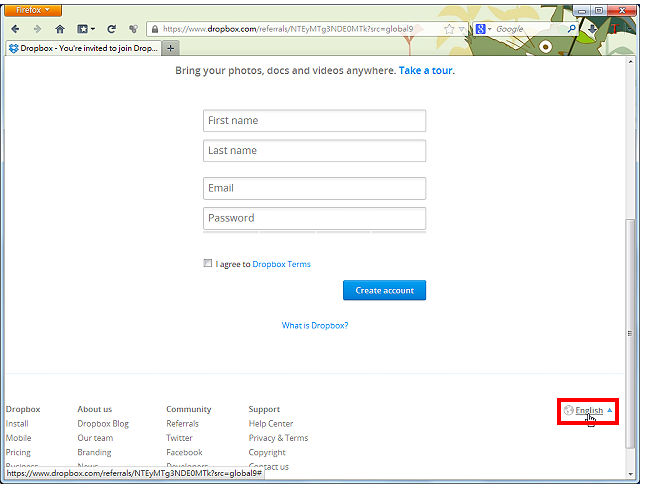Screen dimensions: 647x486
Task: Click the Dropbox favicon on the tab
Action: pyautogui.click(x=14, y=48)
